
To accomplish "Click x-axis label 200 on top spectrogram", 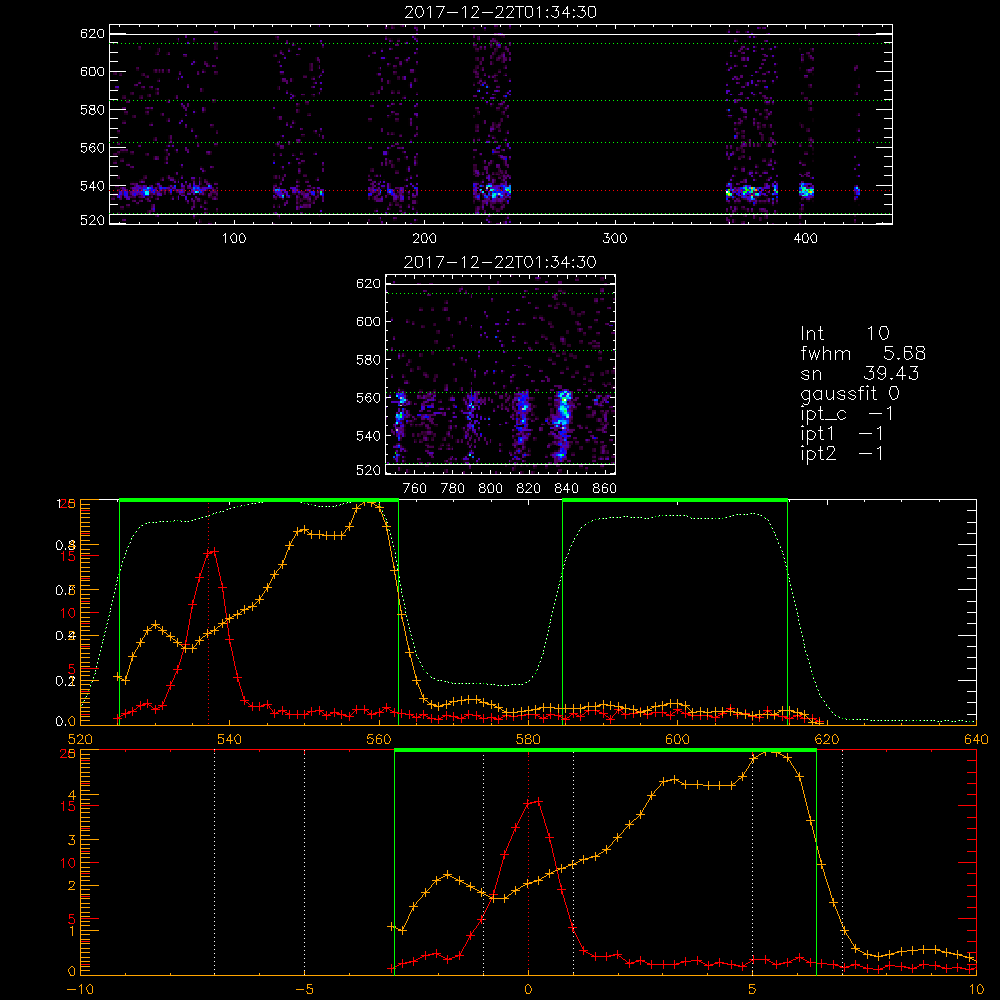I will [x=424, y=239].
